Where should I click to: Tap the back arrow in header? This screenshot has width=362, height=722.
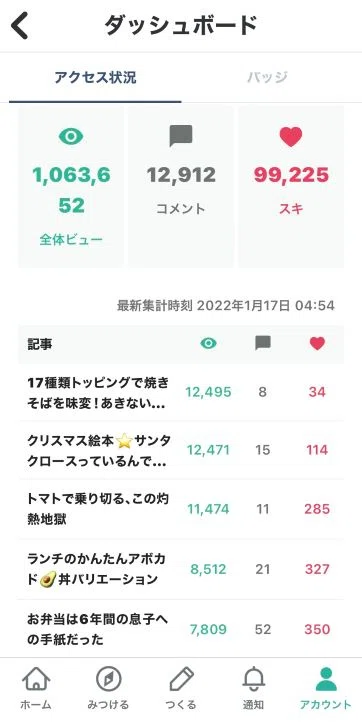coord(20,26)
